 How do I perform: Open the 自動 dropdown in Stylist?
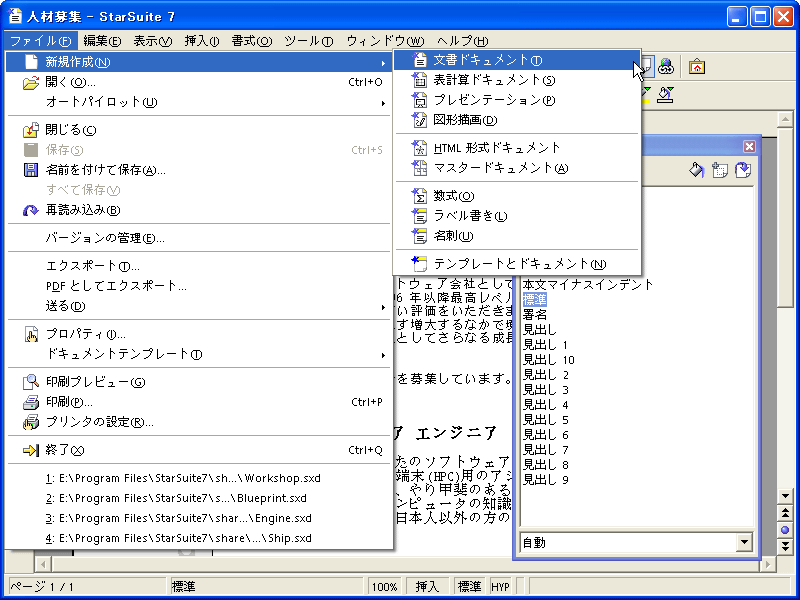[x=744, y=542]
